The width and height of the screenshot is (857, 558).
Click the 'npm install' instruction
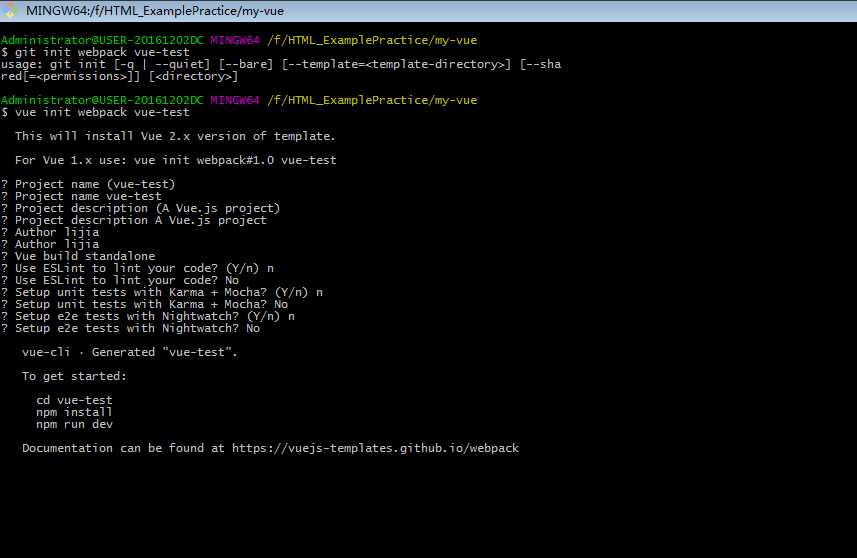pyautogui.click(x=74, y=413)
